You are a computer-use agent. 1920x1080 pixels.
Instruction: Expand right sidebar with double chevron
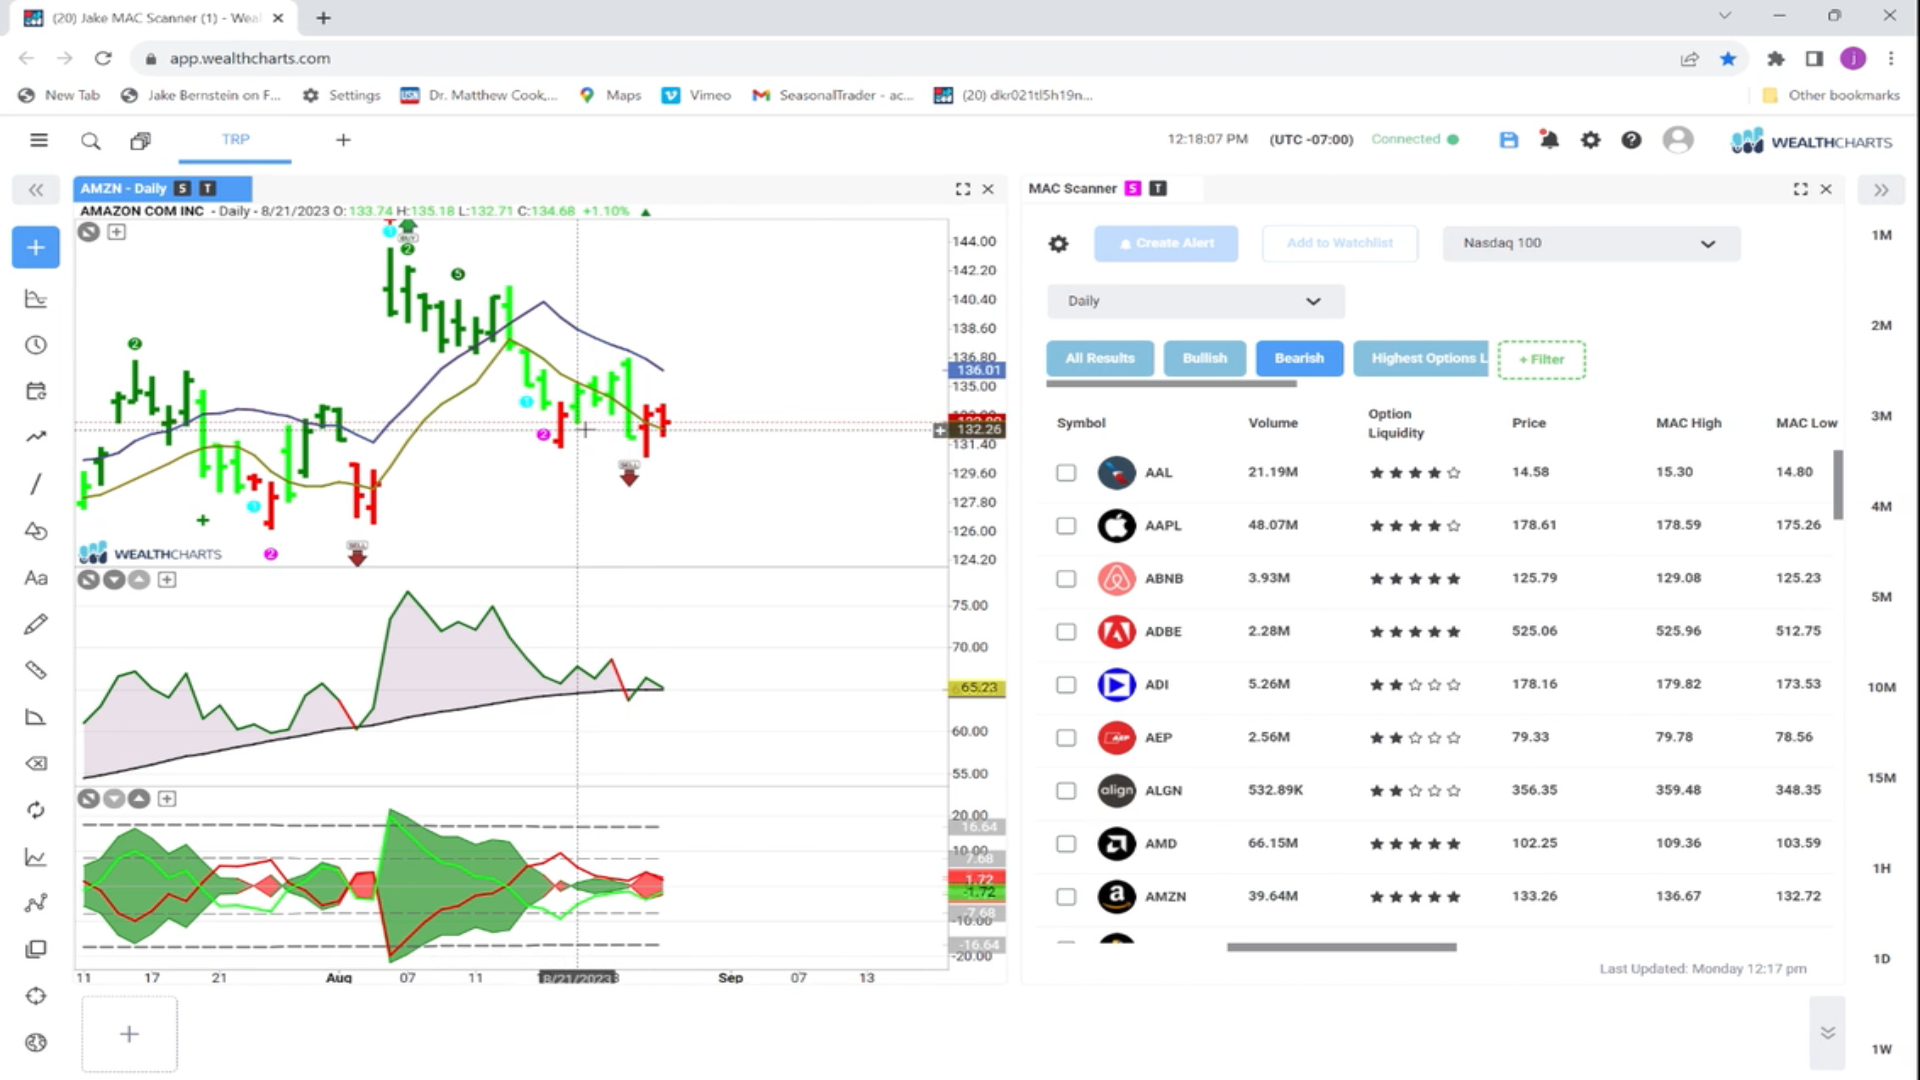(1881, 190)
